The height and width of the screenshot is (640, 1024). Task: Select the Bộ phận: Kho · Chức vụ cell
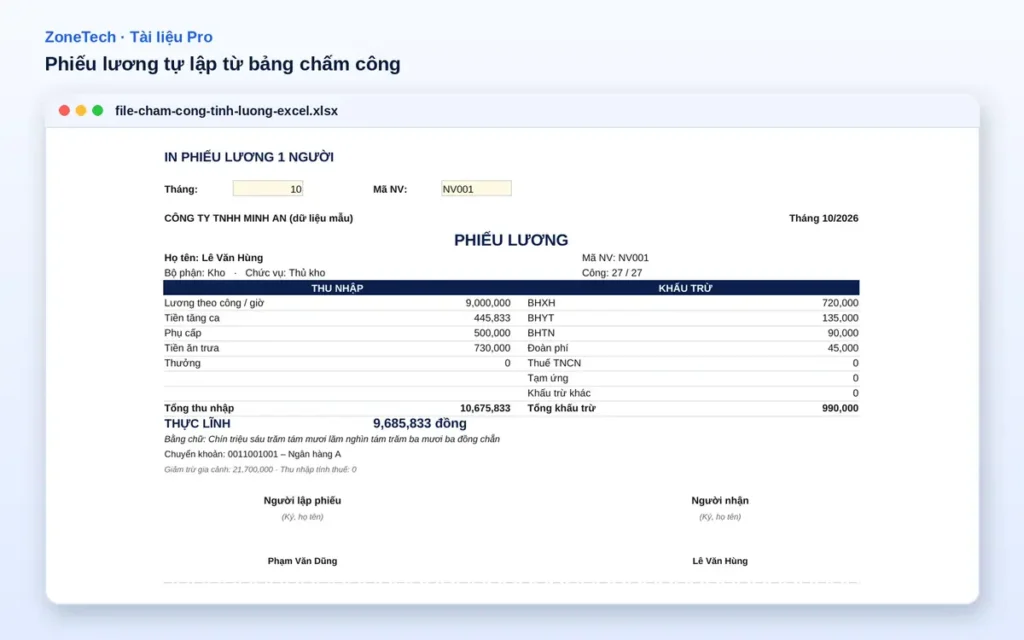(244, 273)
